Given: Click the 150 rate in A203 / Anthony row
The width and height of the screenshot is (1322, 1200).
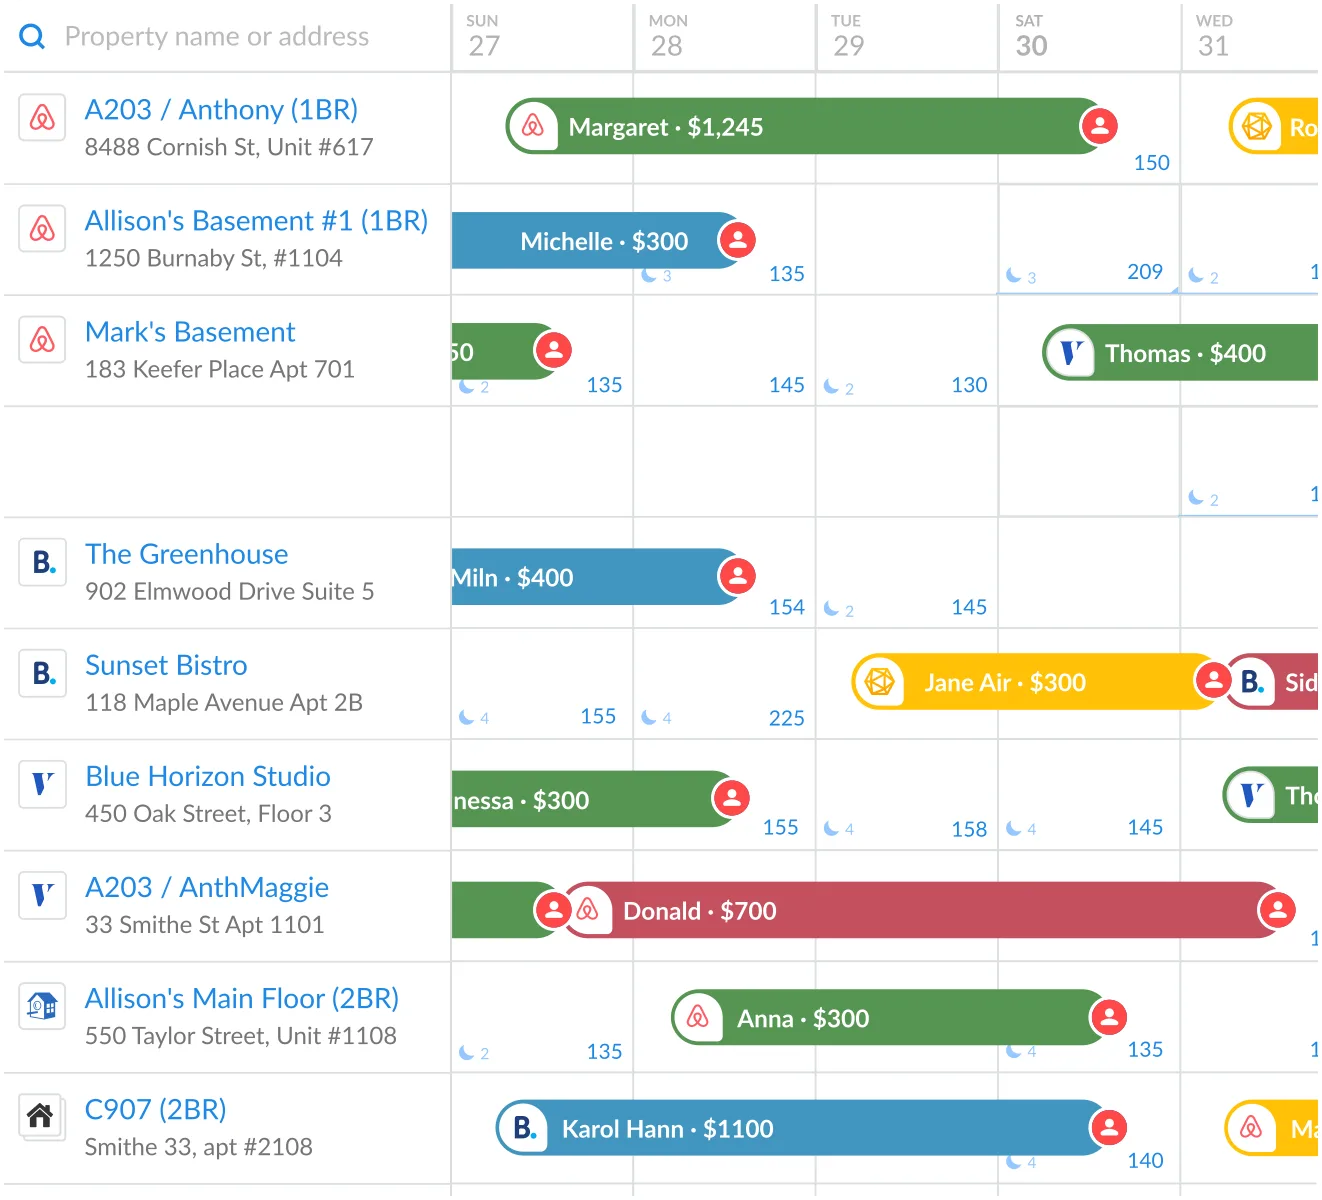Looking at the screenshot, I should click(x=1151, y=163).
